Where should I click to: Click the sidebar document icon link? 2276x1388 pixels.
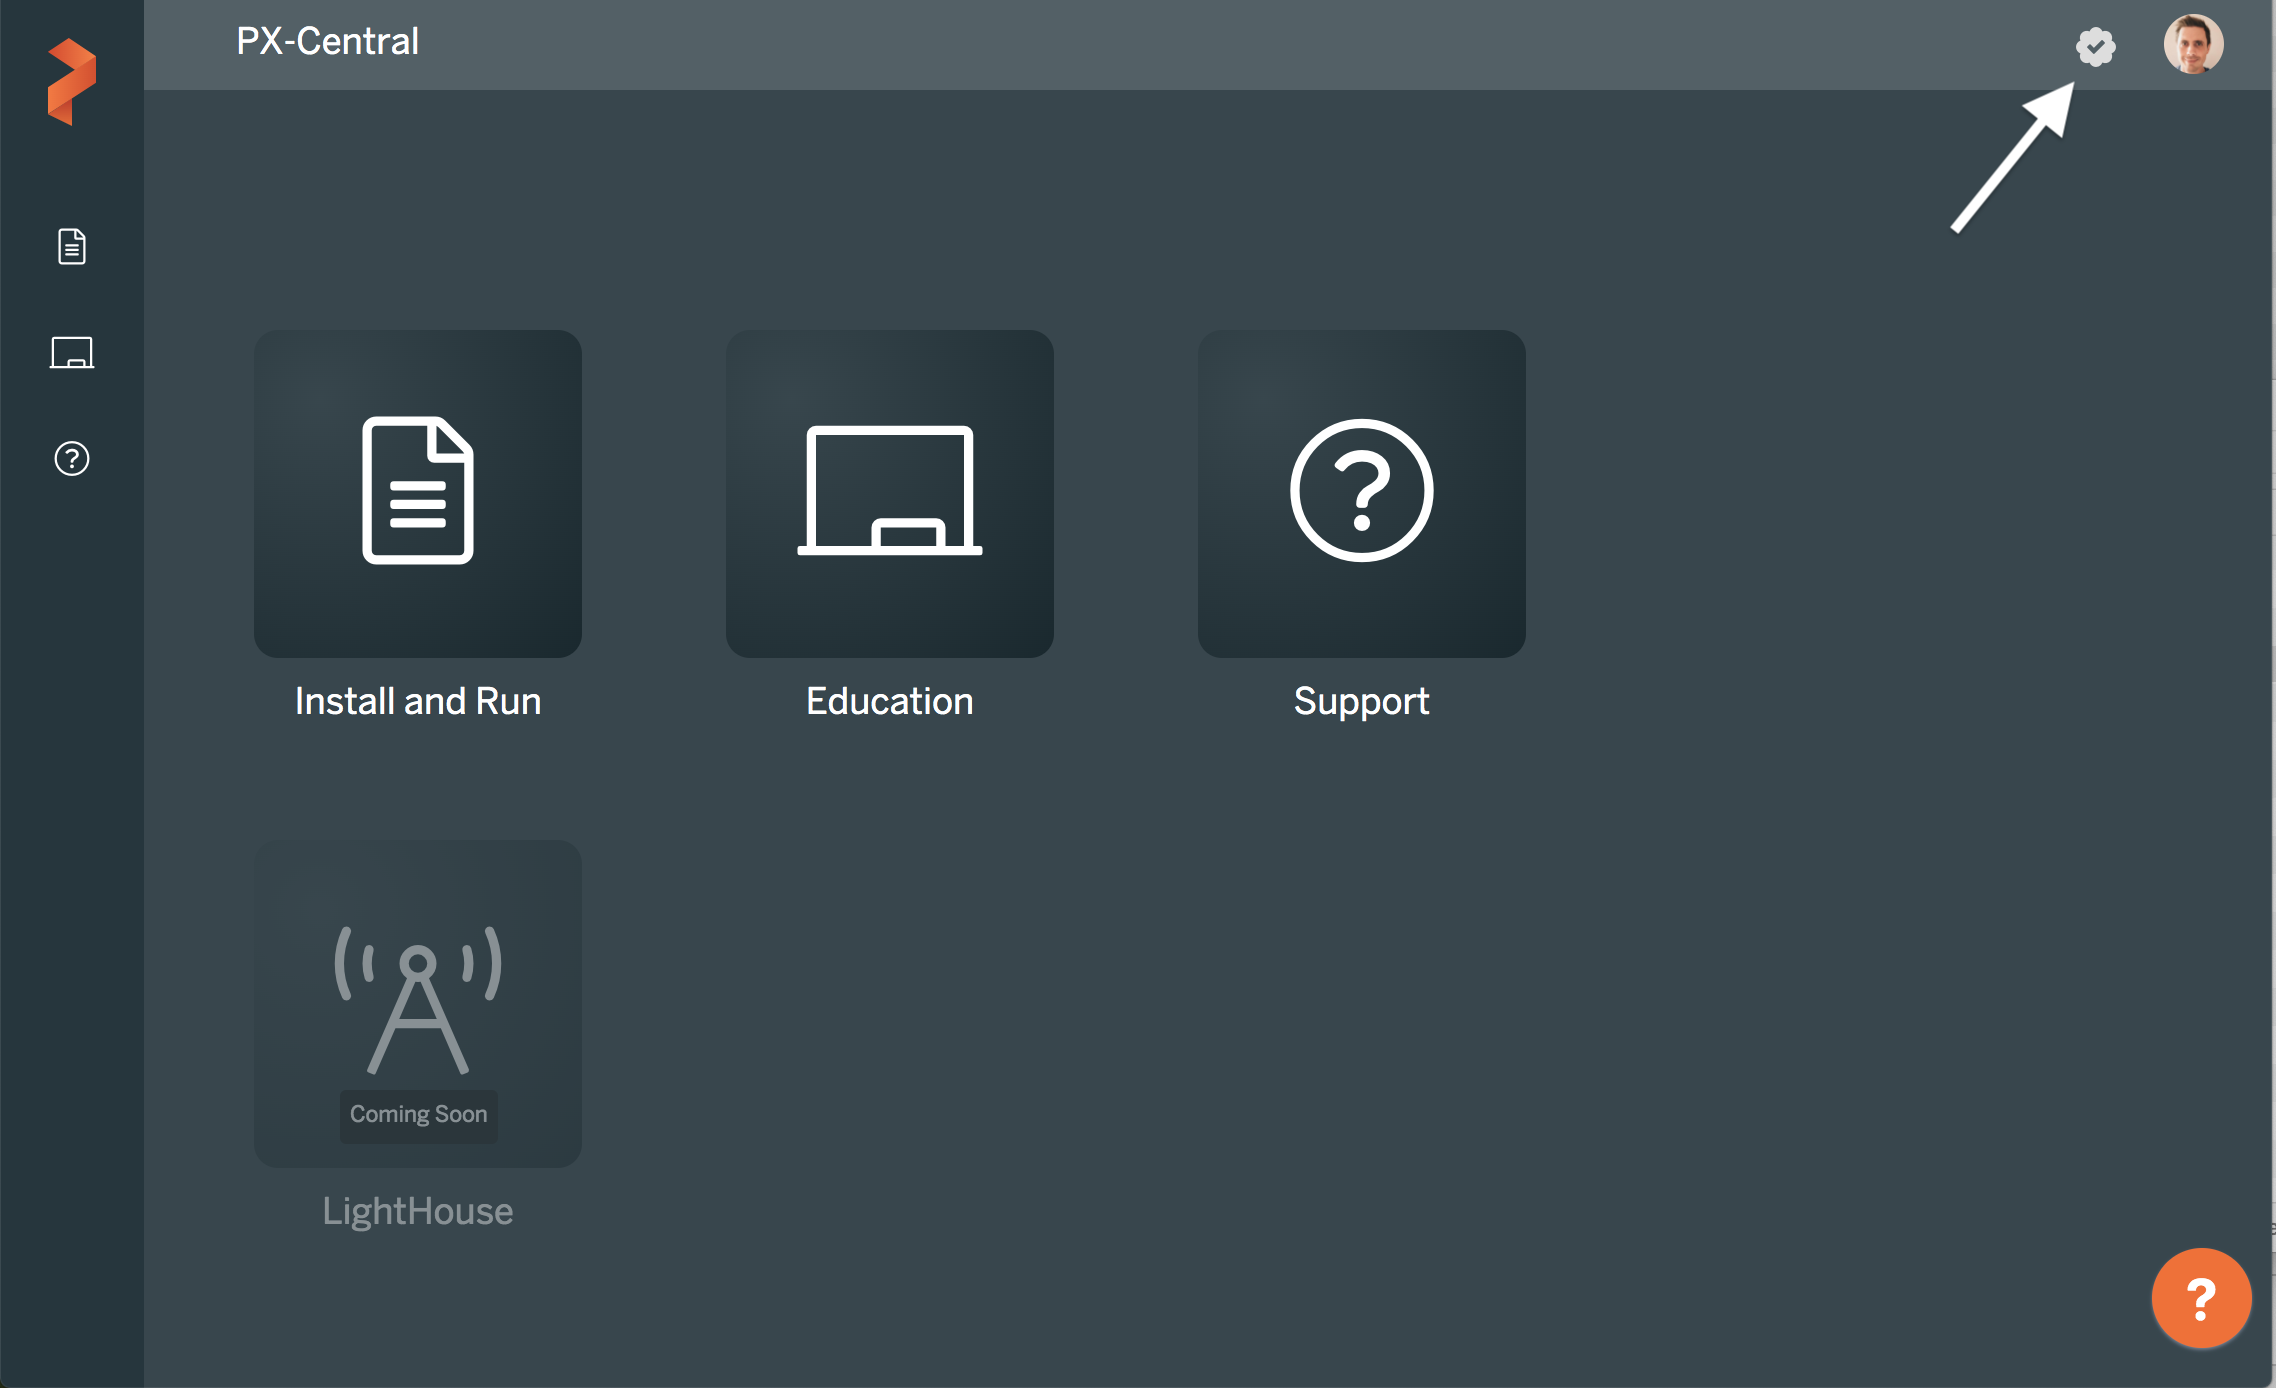72,247
